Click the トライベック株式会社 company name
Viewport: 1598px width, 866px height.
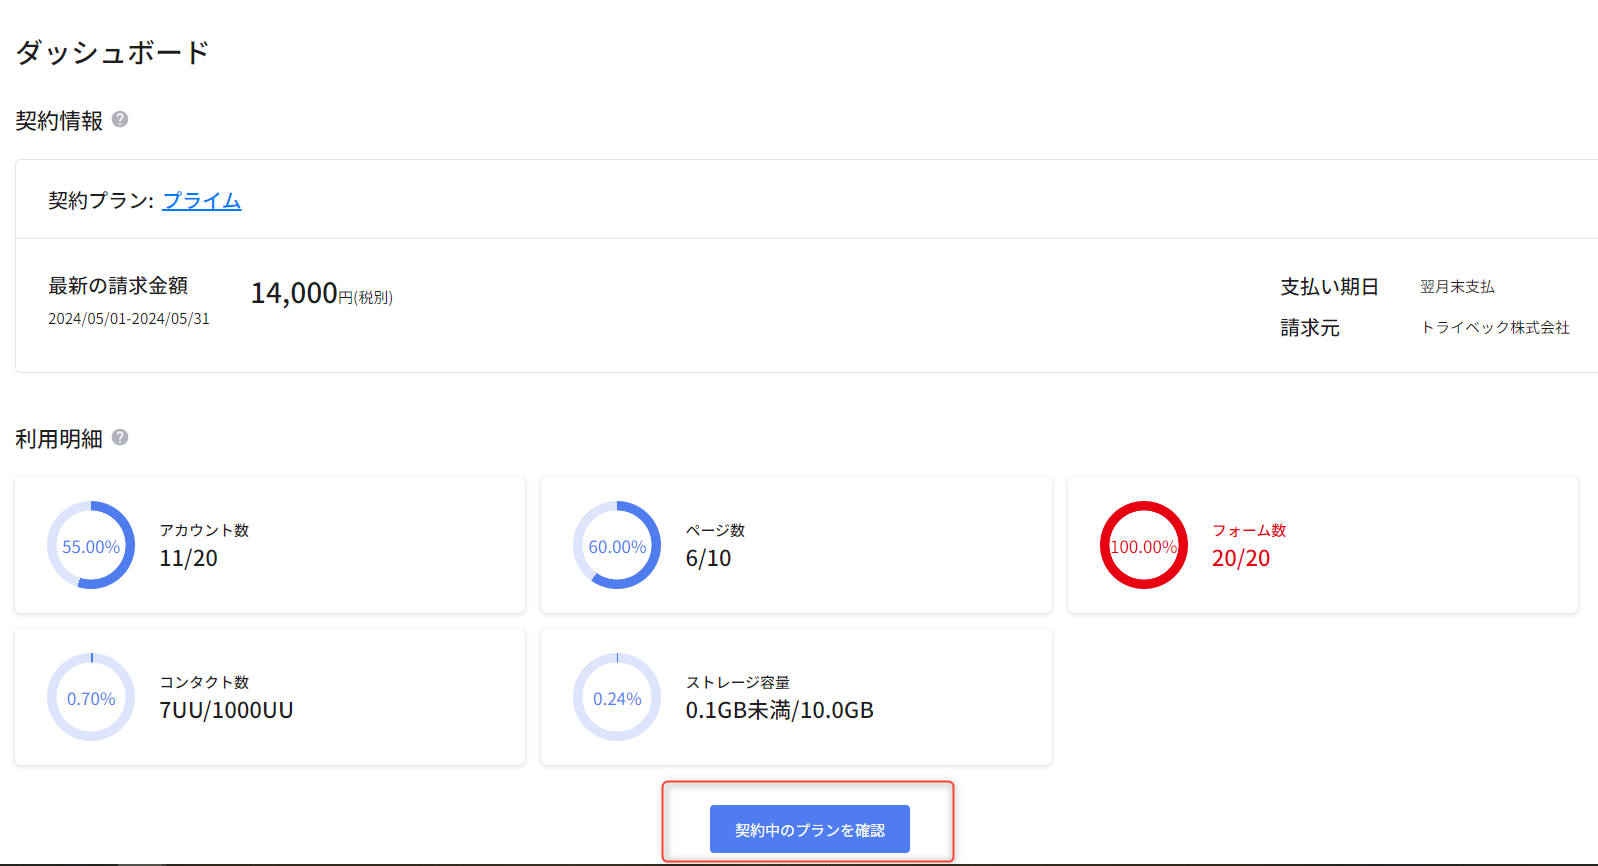pyautogui.click(x=1495, y=328)
